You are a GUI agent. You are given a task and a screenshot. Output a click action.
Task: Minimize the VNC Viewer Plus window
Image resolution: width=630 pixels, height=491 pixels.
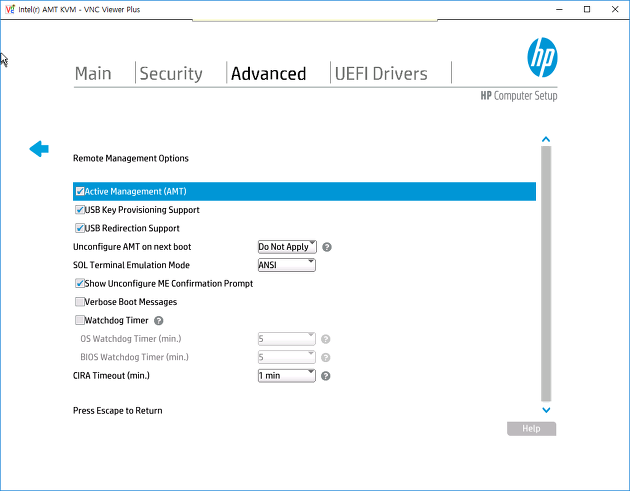559,9
